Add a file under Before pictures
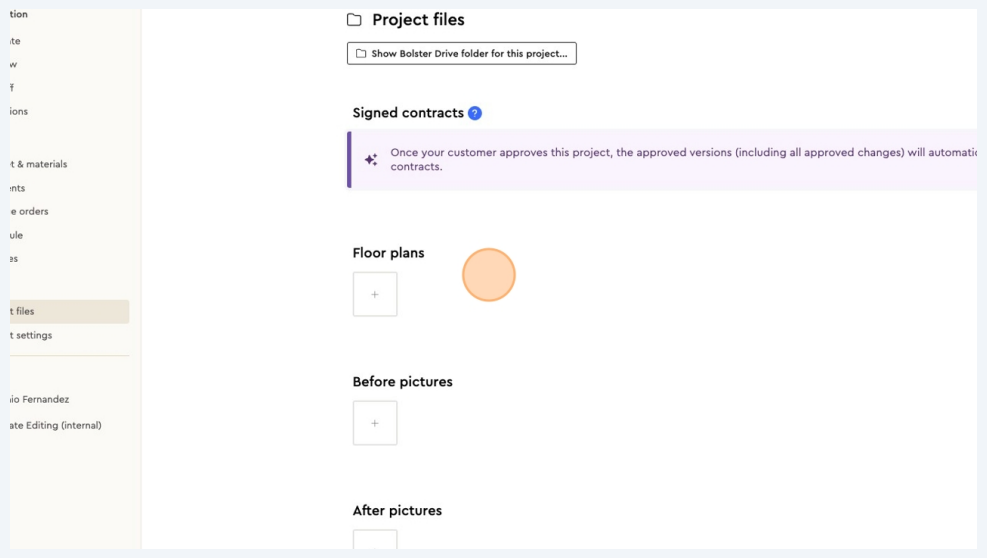987x558 pixels. pos(375,423)
